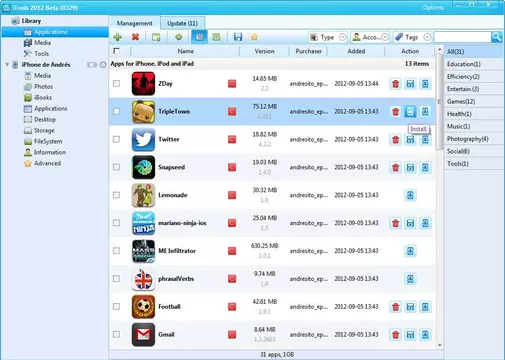Click the search text field

(x=463, y=37)
